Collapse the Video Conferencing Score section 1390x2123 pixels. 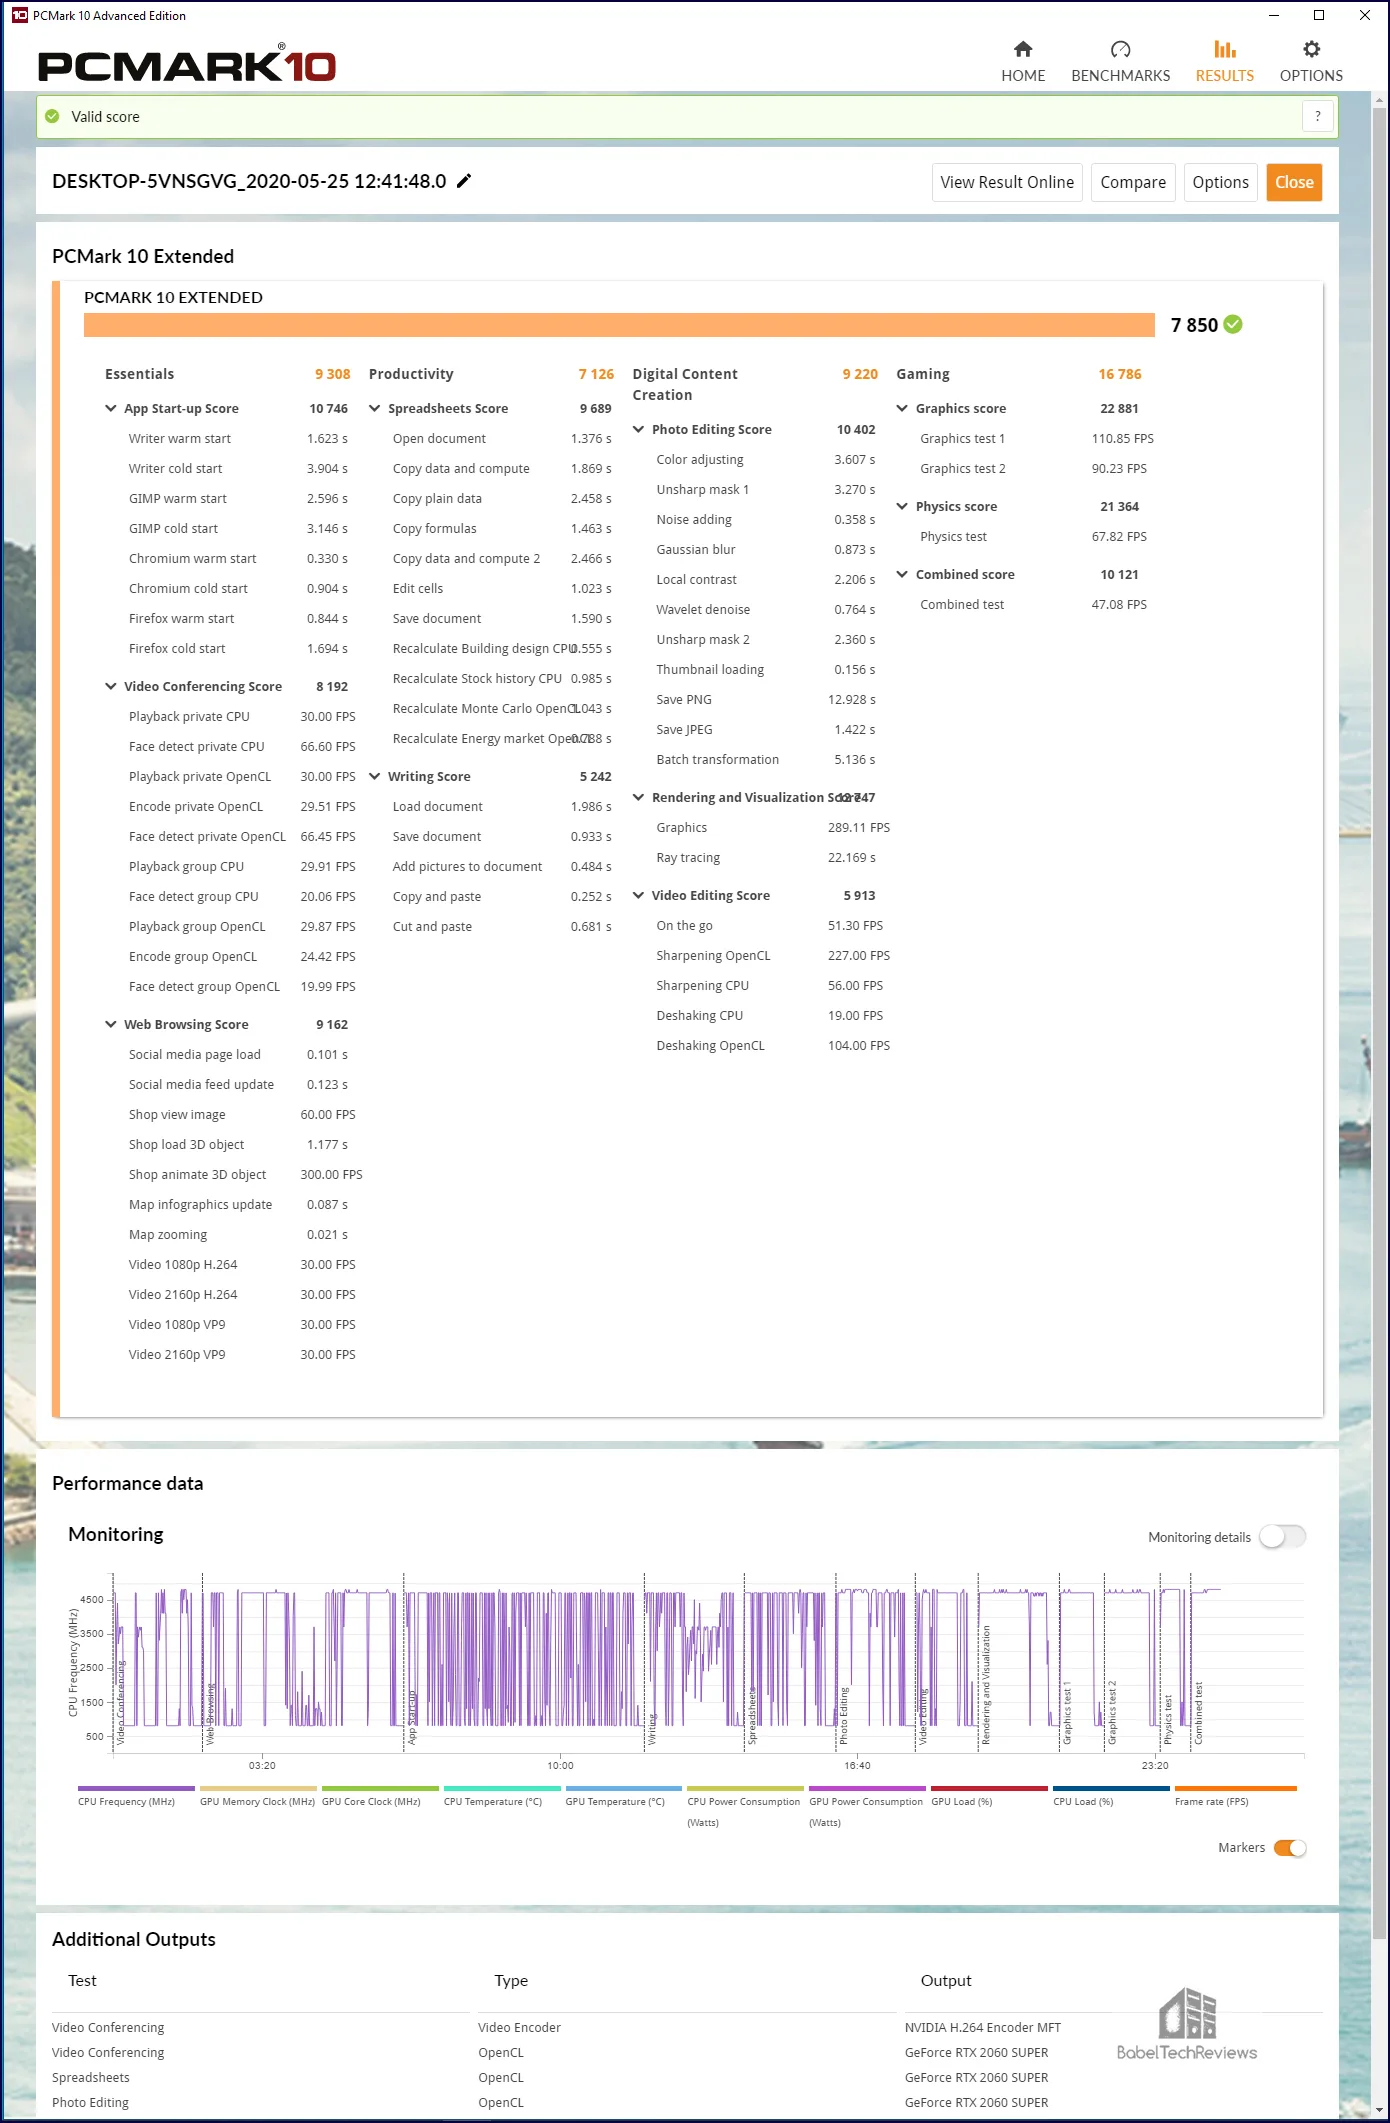[111, 686]
